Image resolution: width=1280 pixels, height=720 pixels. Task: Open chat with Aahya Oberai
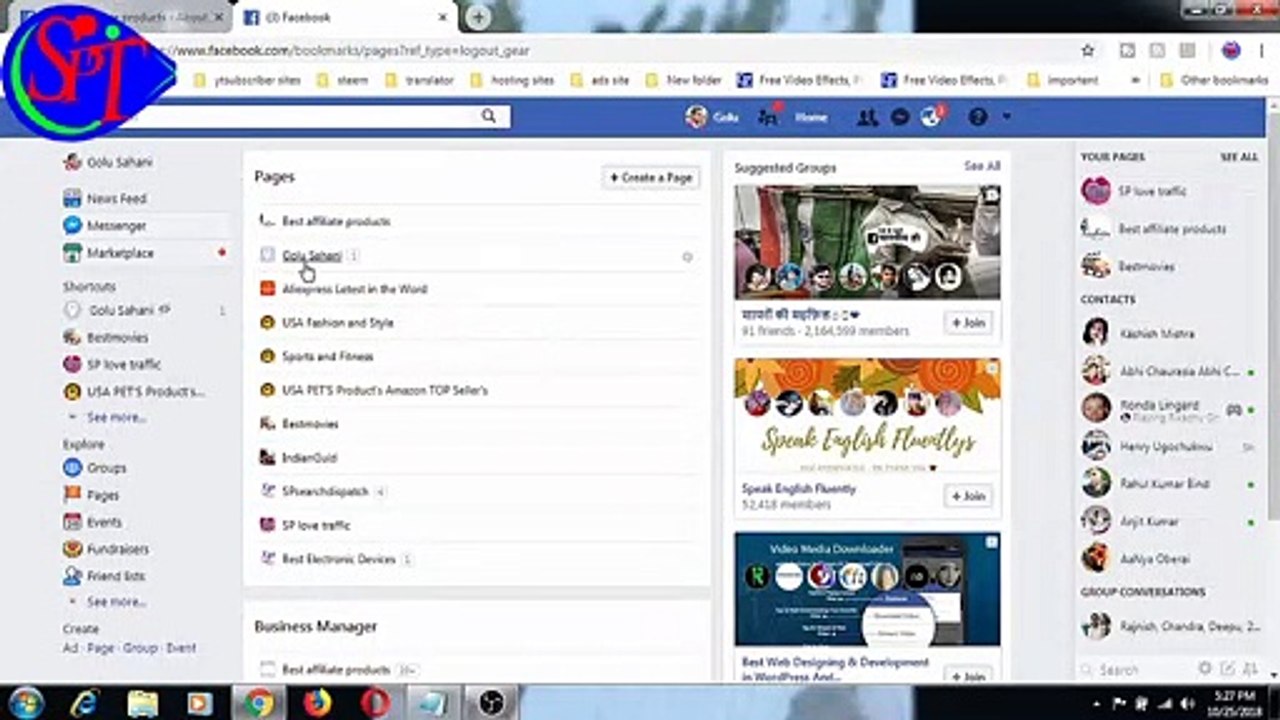click(1154, 559)
